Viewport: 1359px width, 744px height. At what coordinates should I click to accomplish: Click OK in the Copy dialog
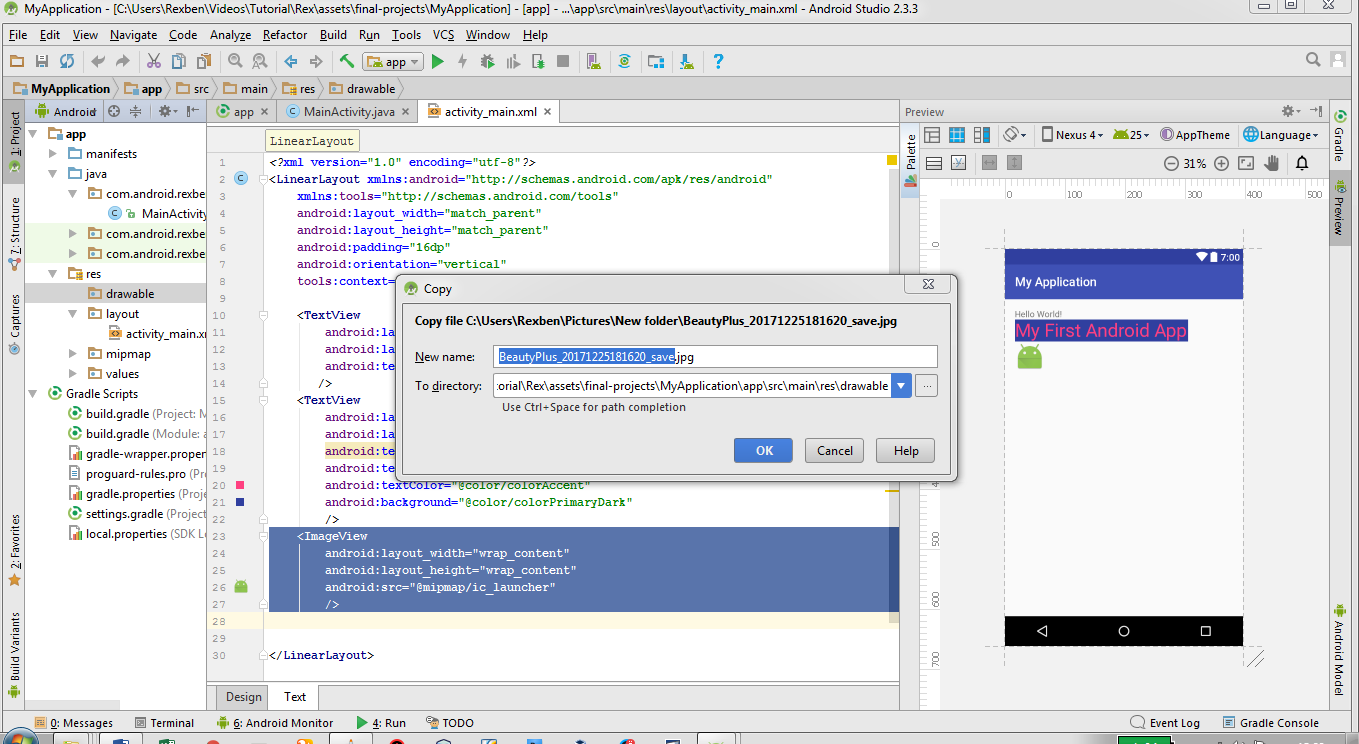pos(763,450)
